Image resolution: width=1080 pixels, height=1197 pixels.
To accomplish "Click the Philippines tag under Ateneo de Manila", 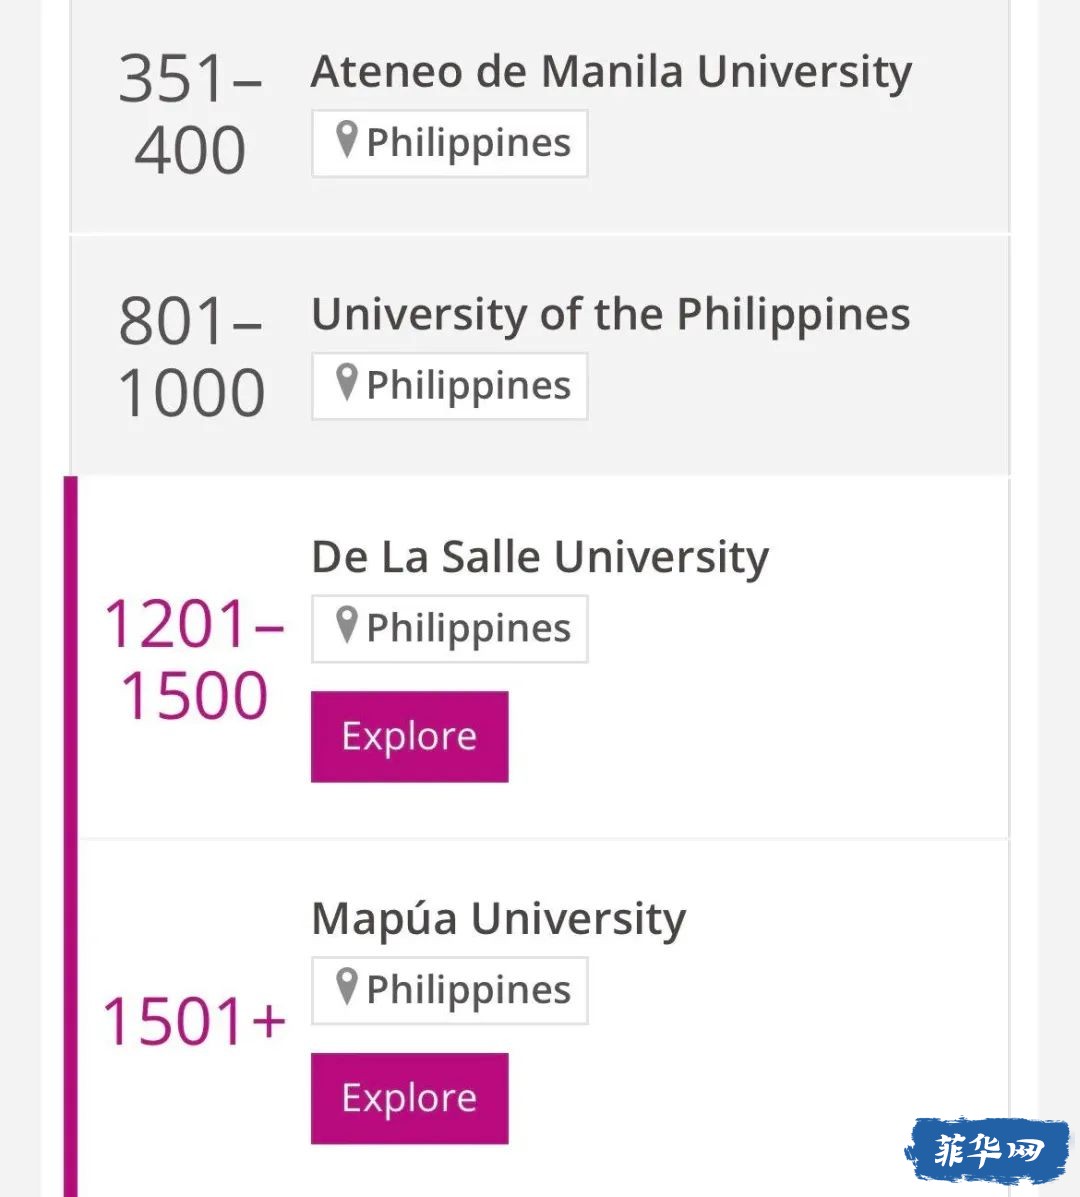I will point(450,144).
